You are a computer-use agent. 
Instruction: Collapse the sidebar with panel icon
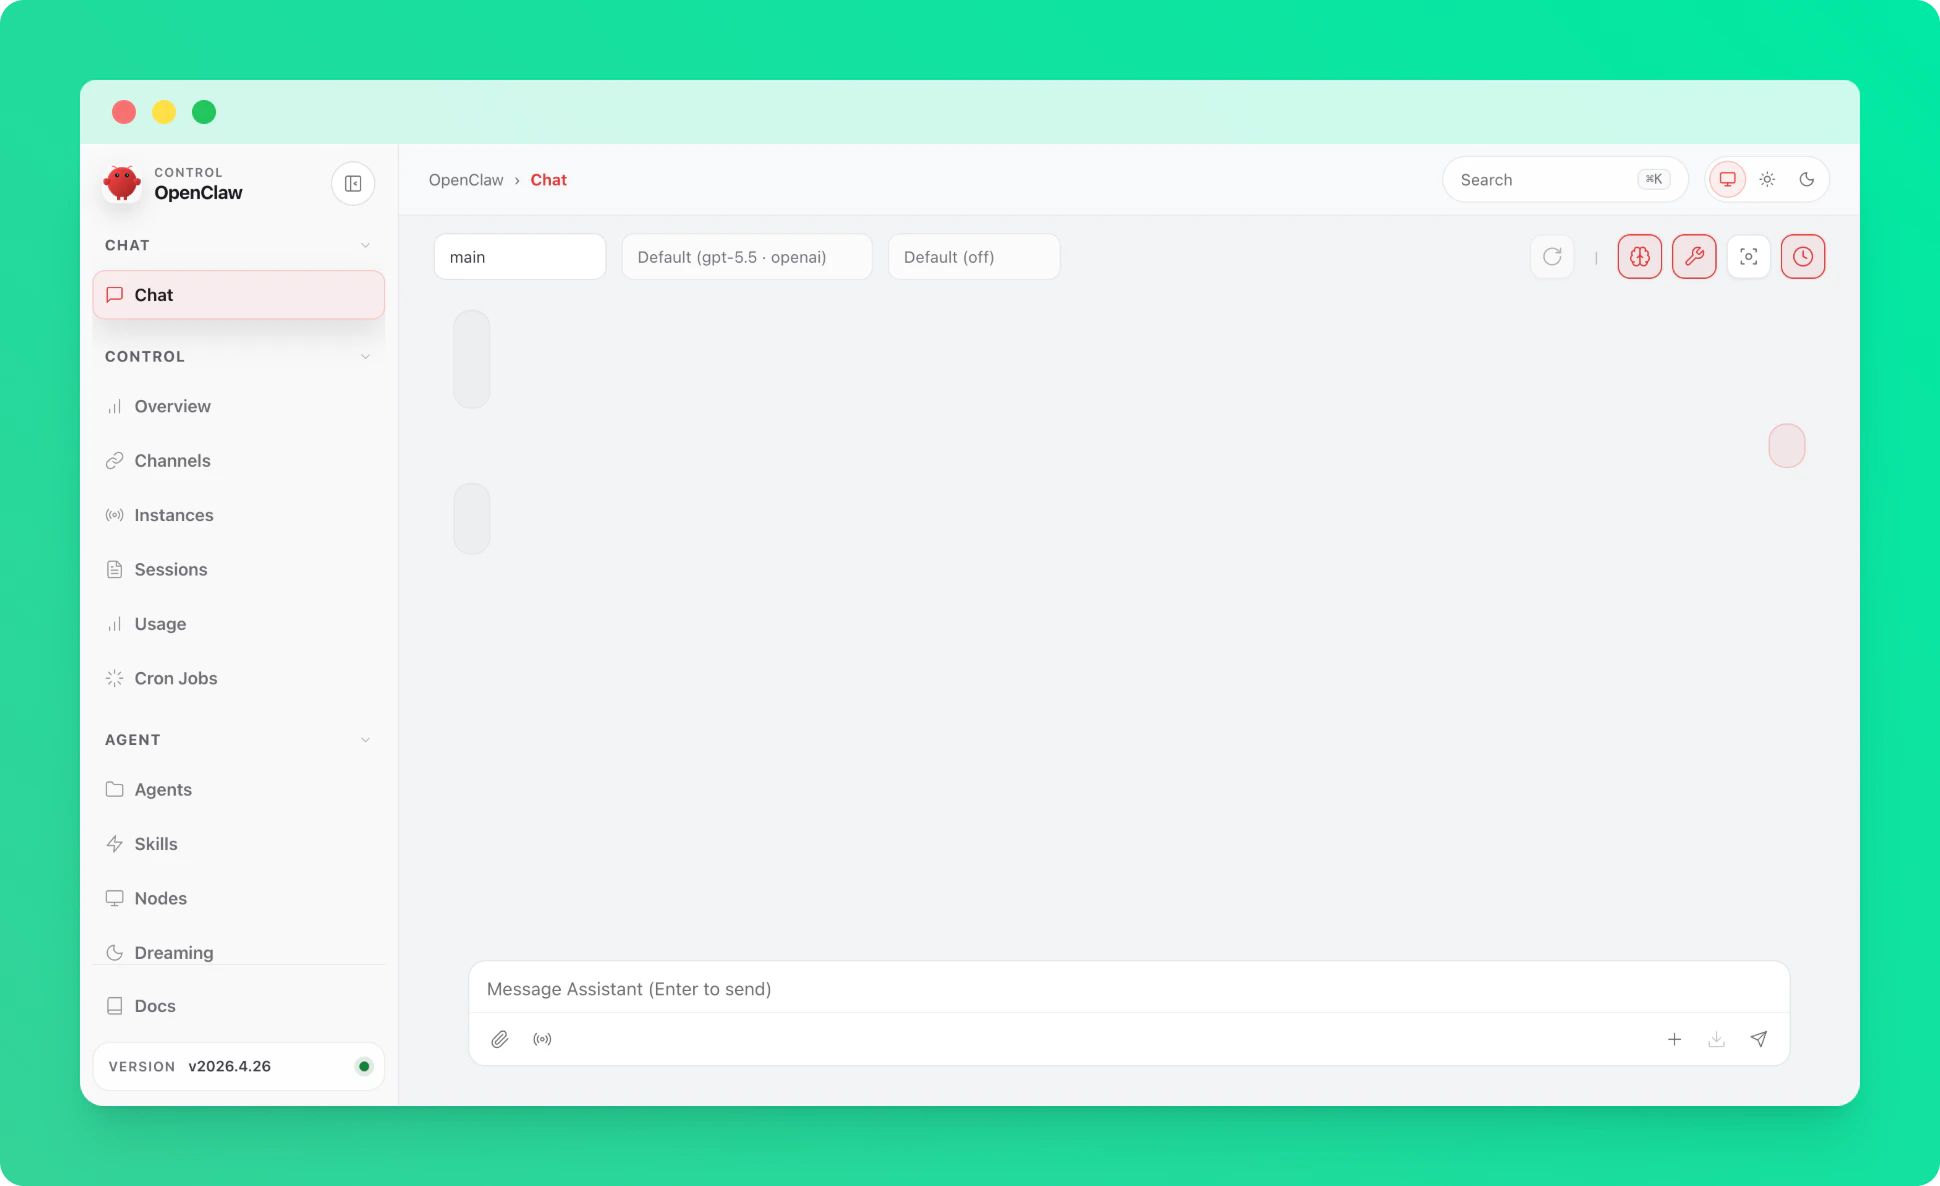(x=353, y=184)
